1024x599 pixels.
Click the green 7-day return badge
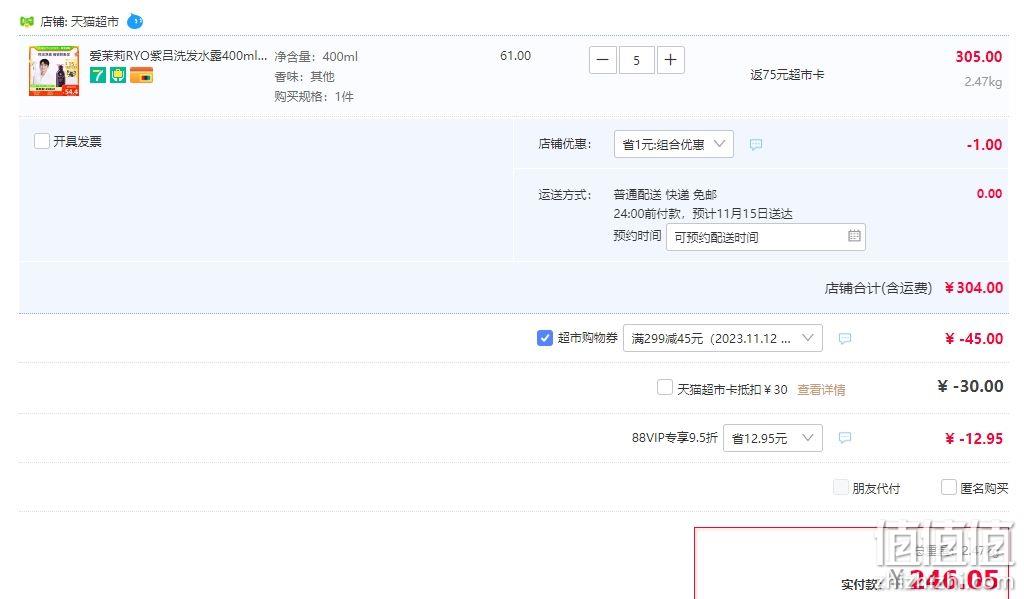[97, 75]
